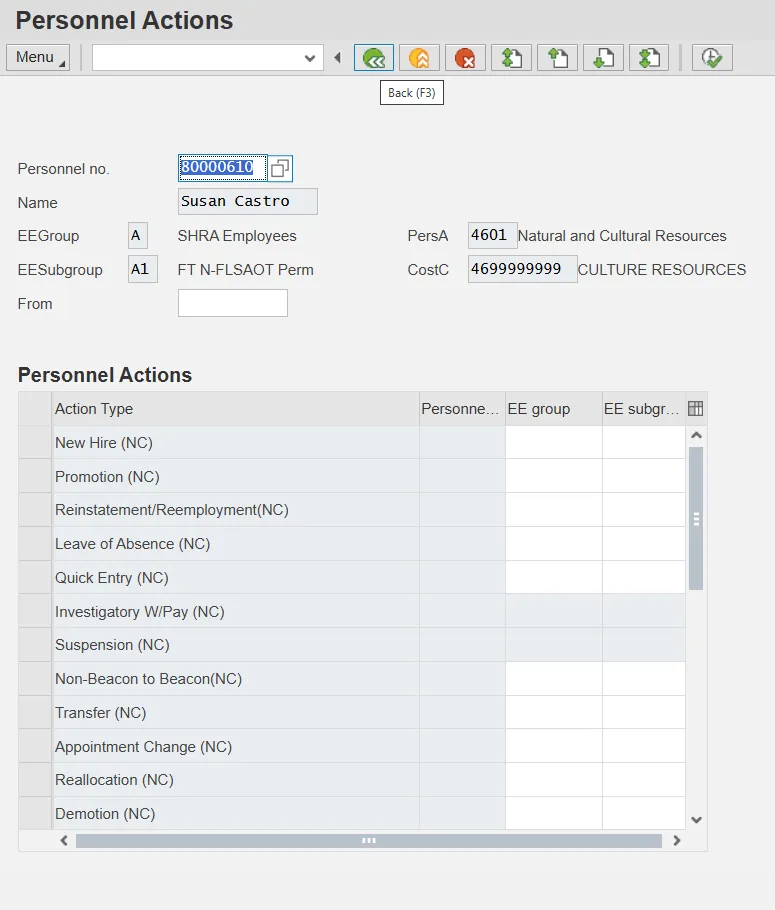The width and height of the screenshot is (775, 910).
Task: Click the From date input field
Action: (x=232, y=303)
